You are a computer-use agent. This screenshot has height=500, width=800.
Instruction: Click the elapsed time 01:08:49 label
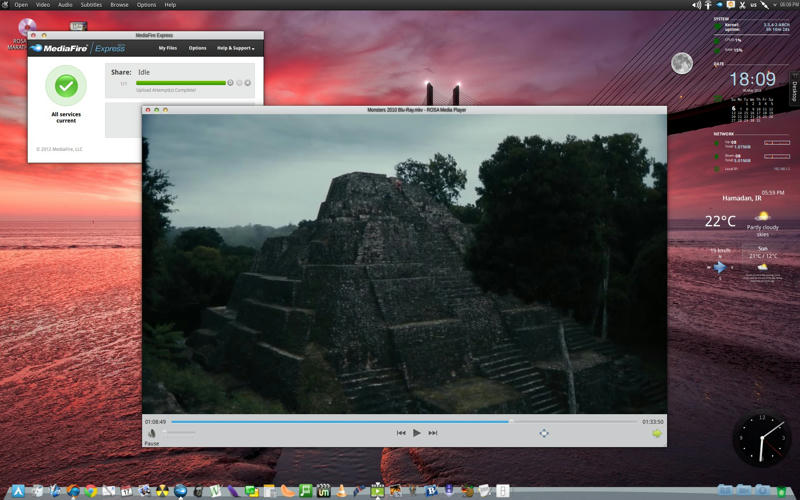point(156,422)
